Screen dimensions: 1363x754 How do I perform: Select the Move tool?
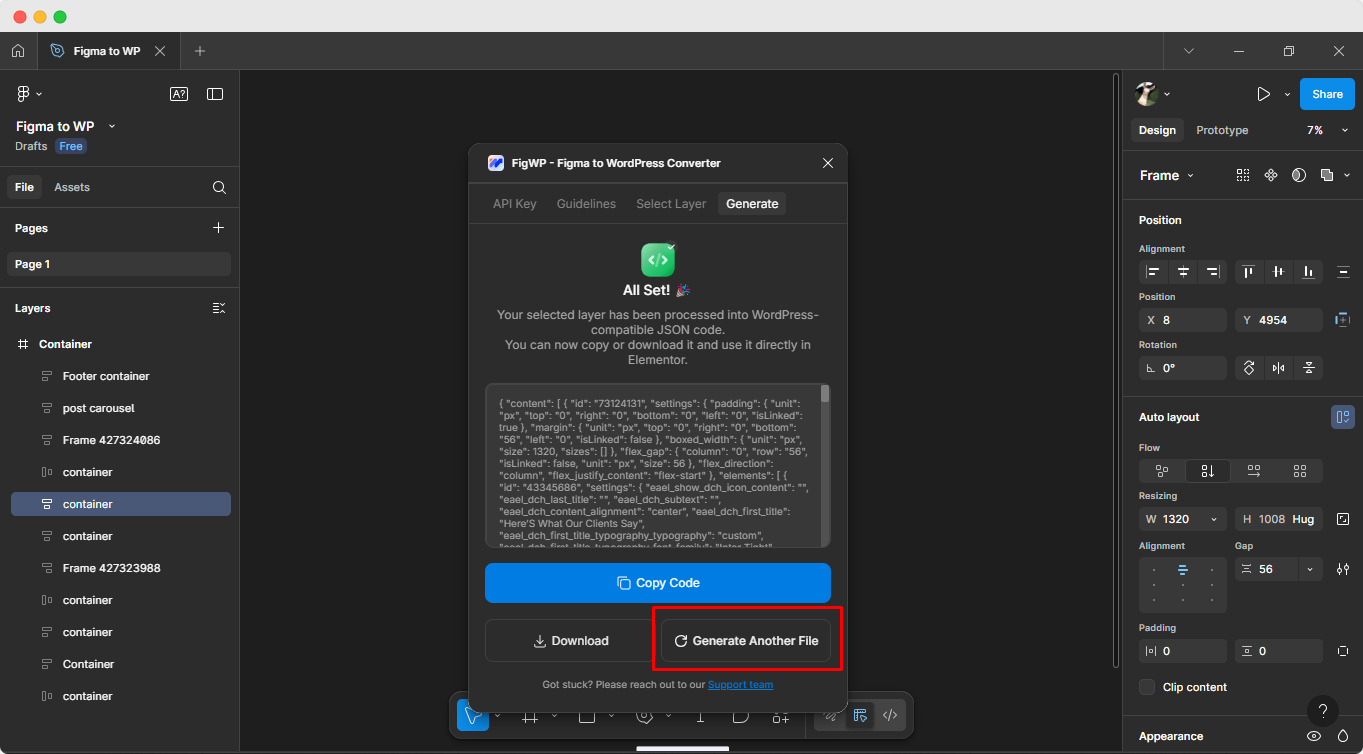click(473, 716)
